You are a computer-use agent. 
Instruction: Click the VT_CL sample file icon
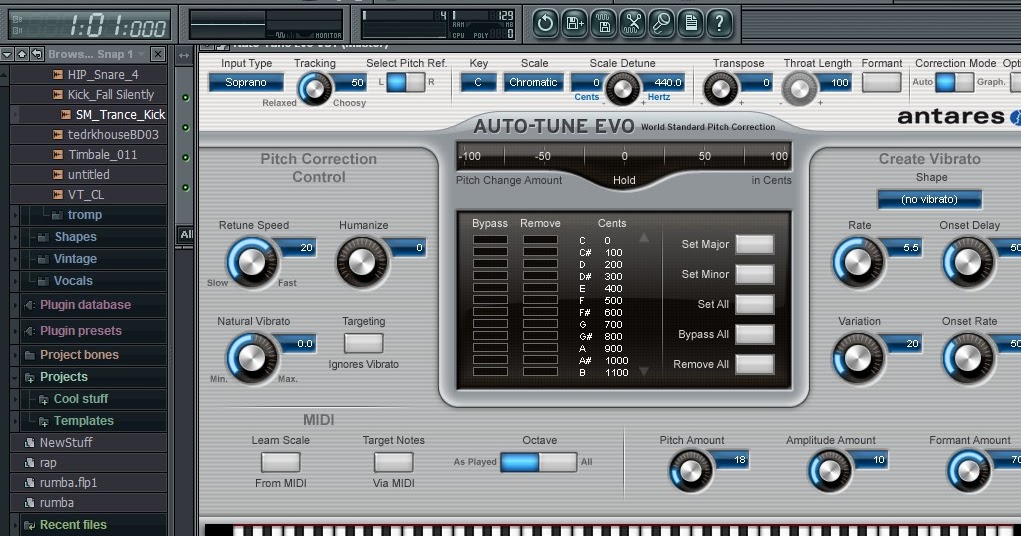click(x=57, y=195)
